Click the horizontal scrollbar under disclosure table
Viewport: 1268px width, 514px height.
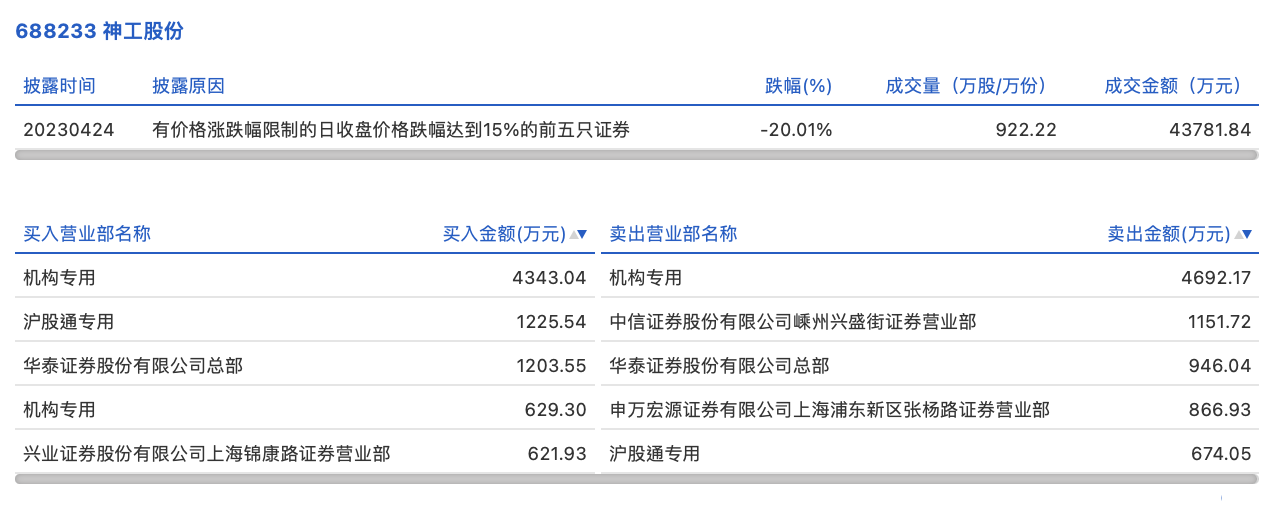[x=637, y=155]
